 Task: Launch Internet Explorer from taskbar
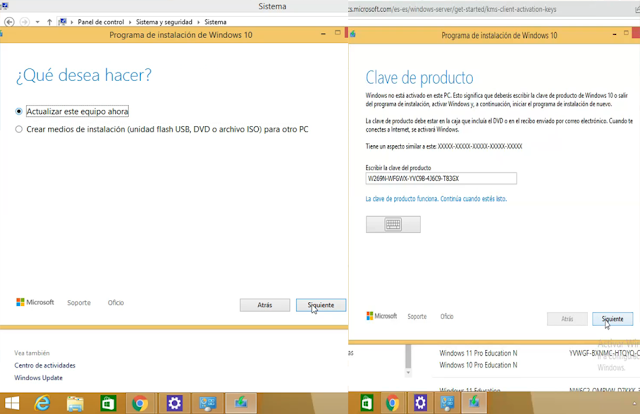click(42, 403)
